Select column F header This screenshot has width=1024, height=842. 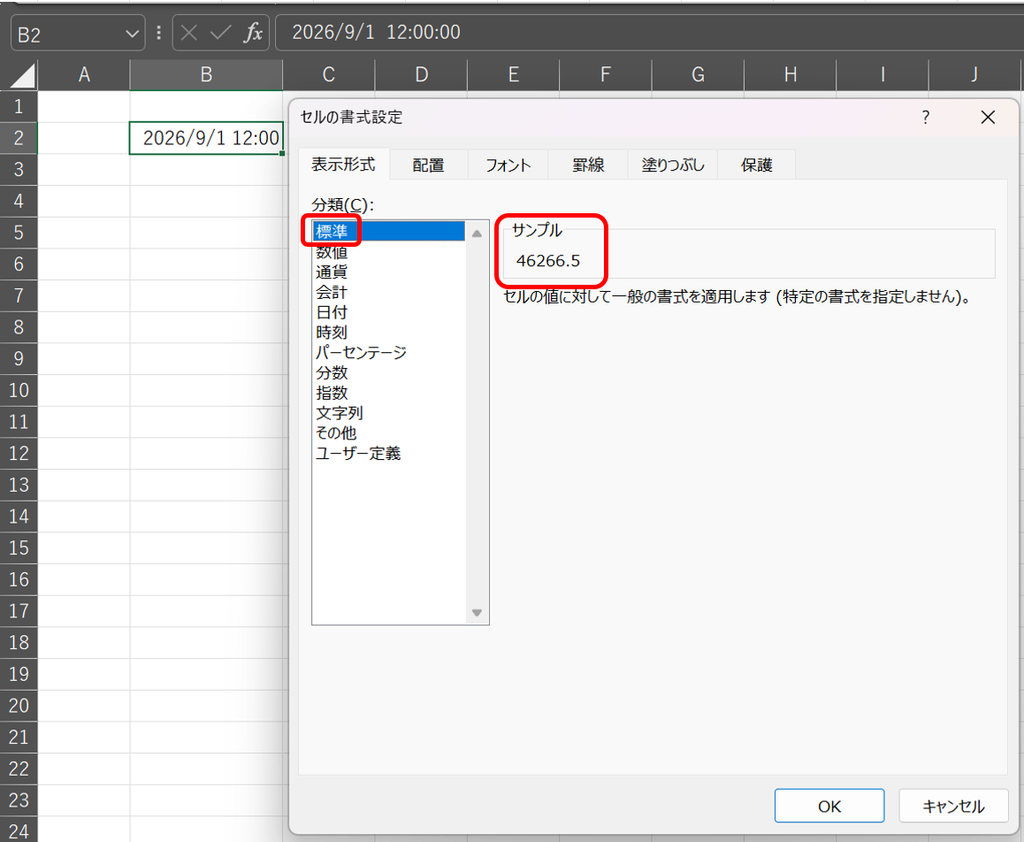(605, 75)
